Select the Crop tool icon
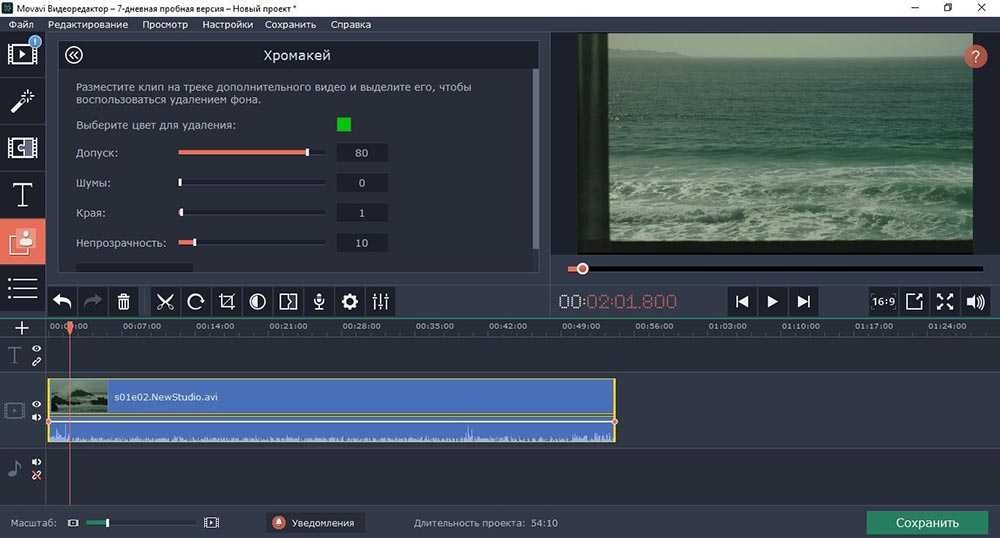 227,301
